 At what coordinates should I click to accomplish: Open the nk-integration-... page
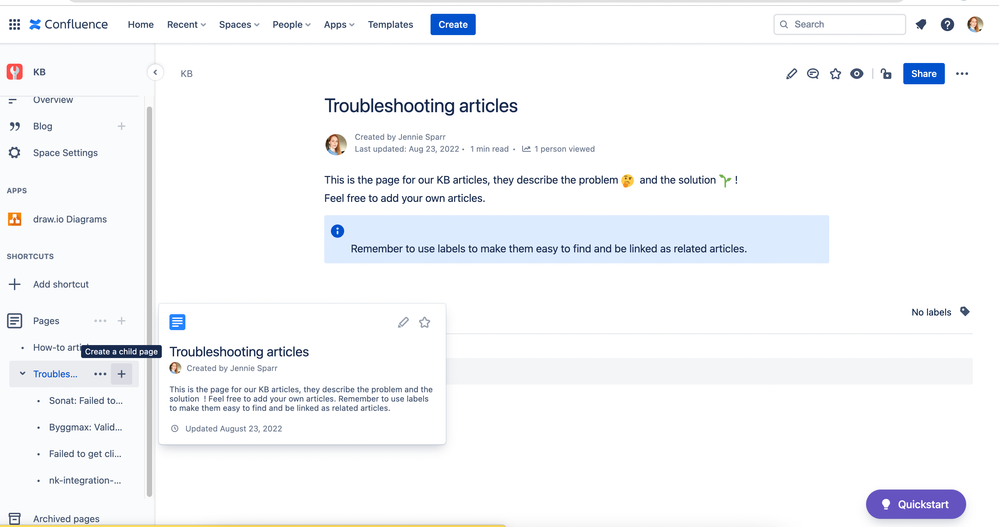coord(85,480)
